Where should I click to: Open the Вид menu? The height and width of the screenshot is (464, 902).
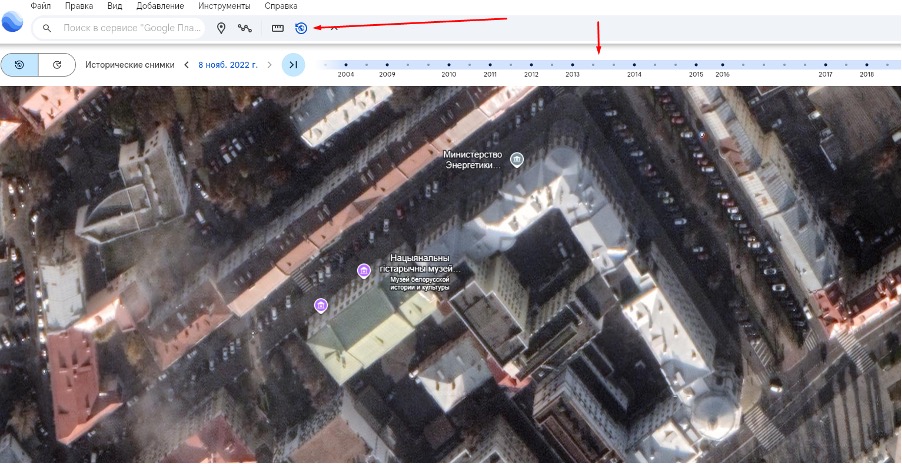tap(114, 6)
